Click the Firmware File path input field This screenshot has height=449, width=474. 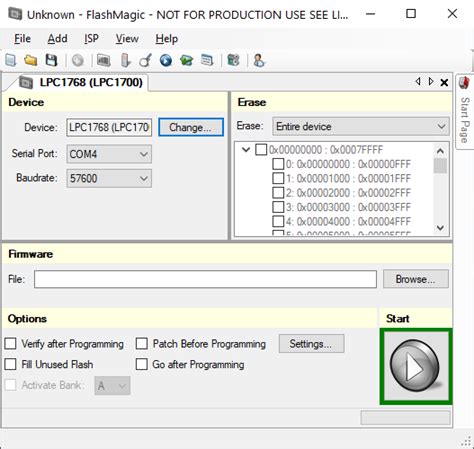205,279
